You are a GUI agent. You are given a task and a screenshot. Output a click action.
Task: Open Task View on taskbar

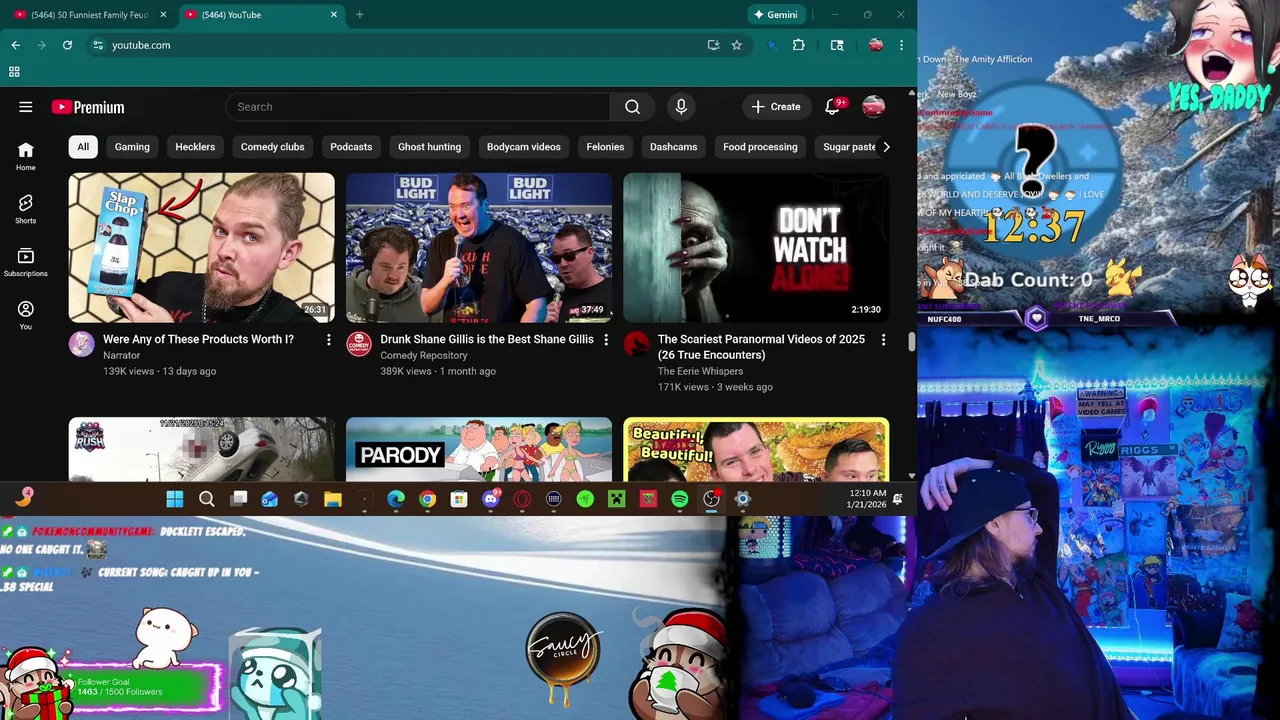(x=239, y=499)
